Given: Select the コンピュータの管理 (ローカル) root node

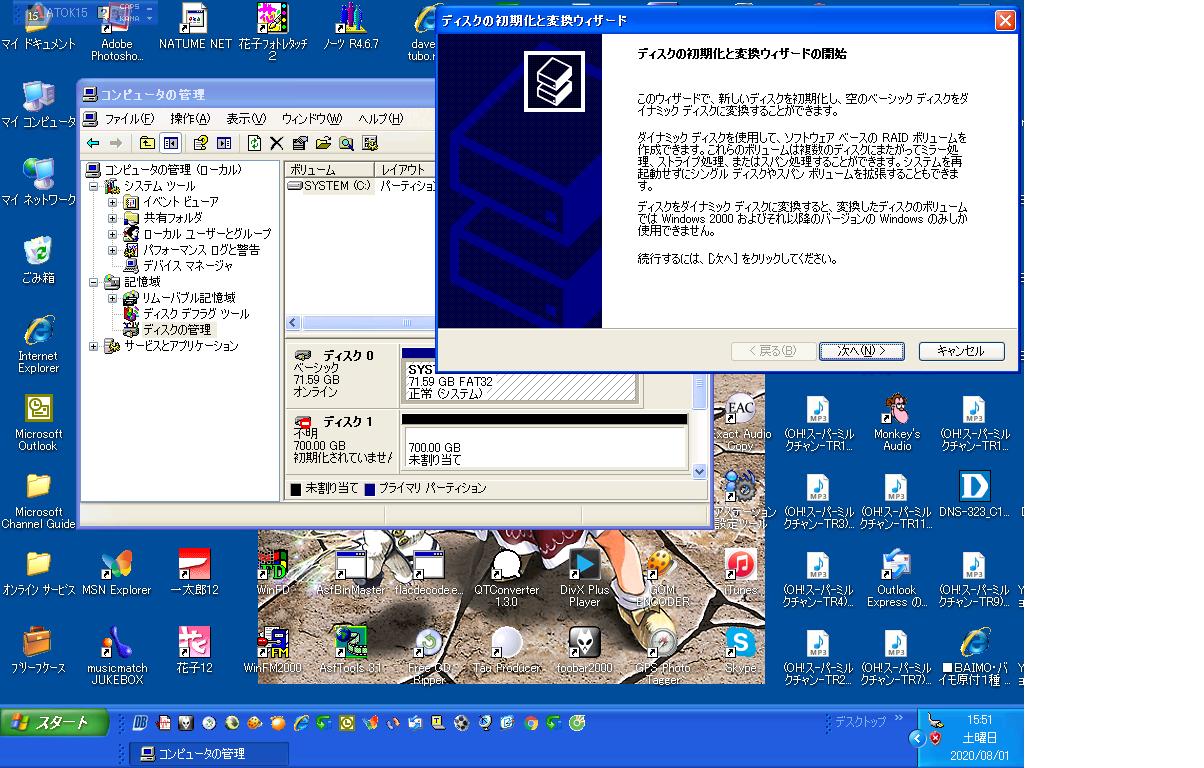Looking at the screenshot, I should tap(172, 170).
